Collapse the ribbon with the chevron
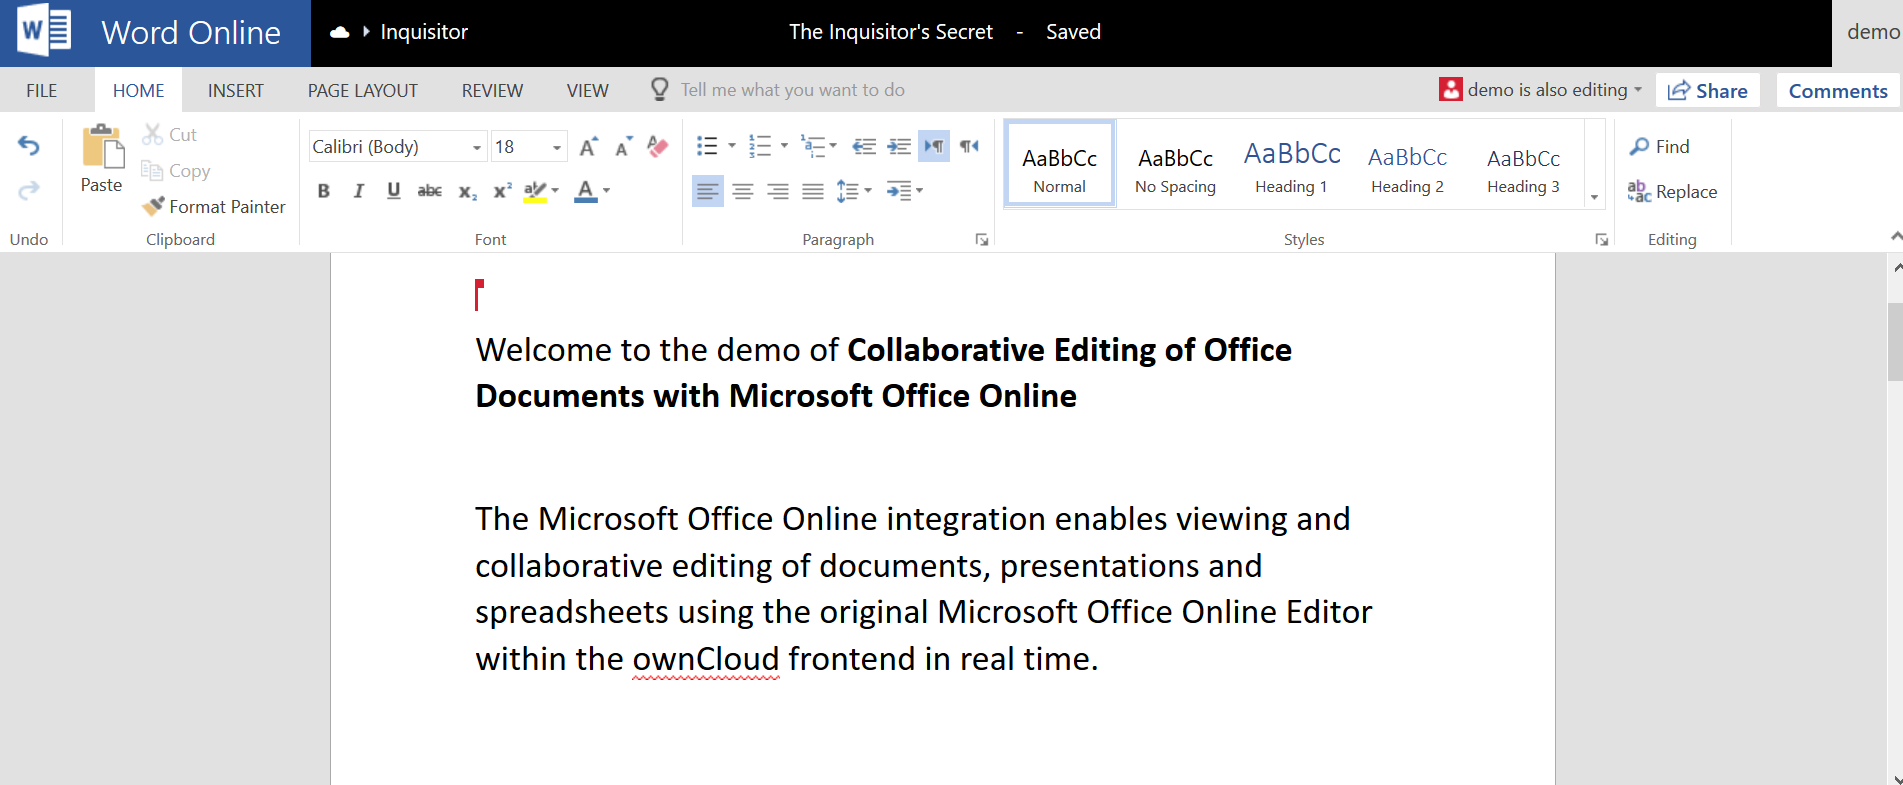 [1896, 237]
